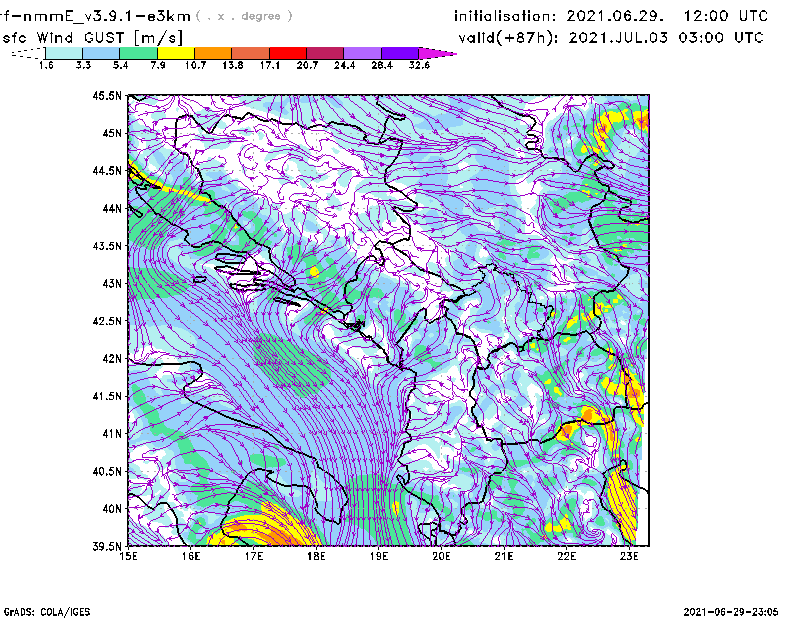The width and height of the screenshot is (800, 618).
Task: Click the 44.5N latitude label
Action: pos(107,170)
